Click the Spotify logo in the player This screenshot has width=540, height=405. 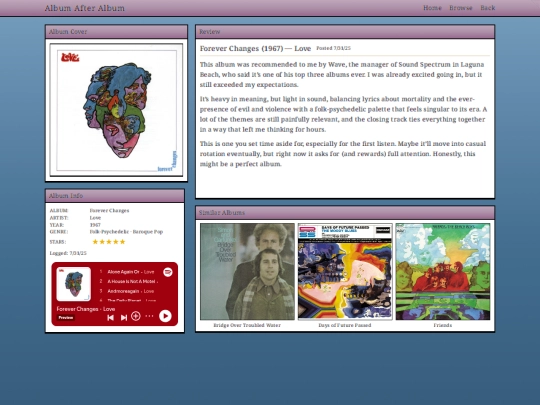coord(168,272)
